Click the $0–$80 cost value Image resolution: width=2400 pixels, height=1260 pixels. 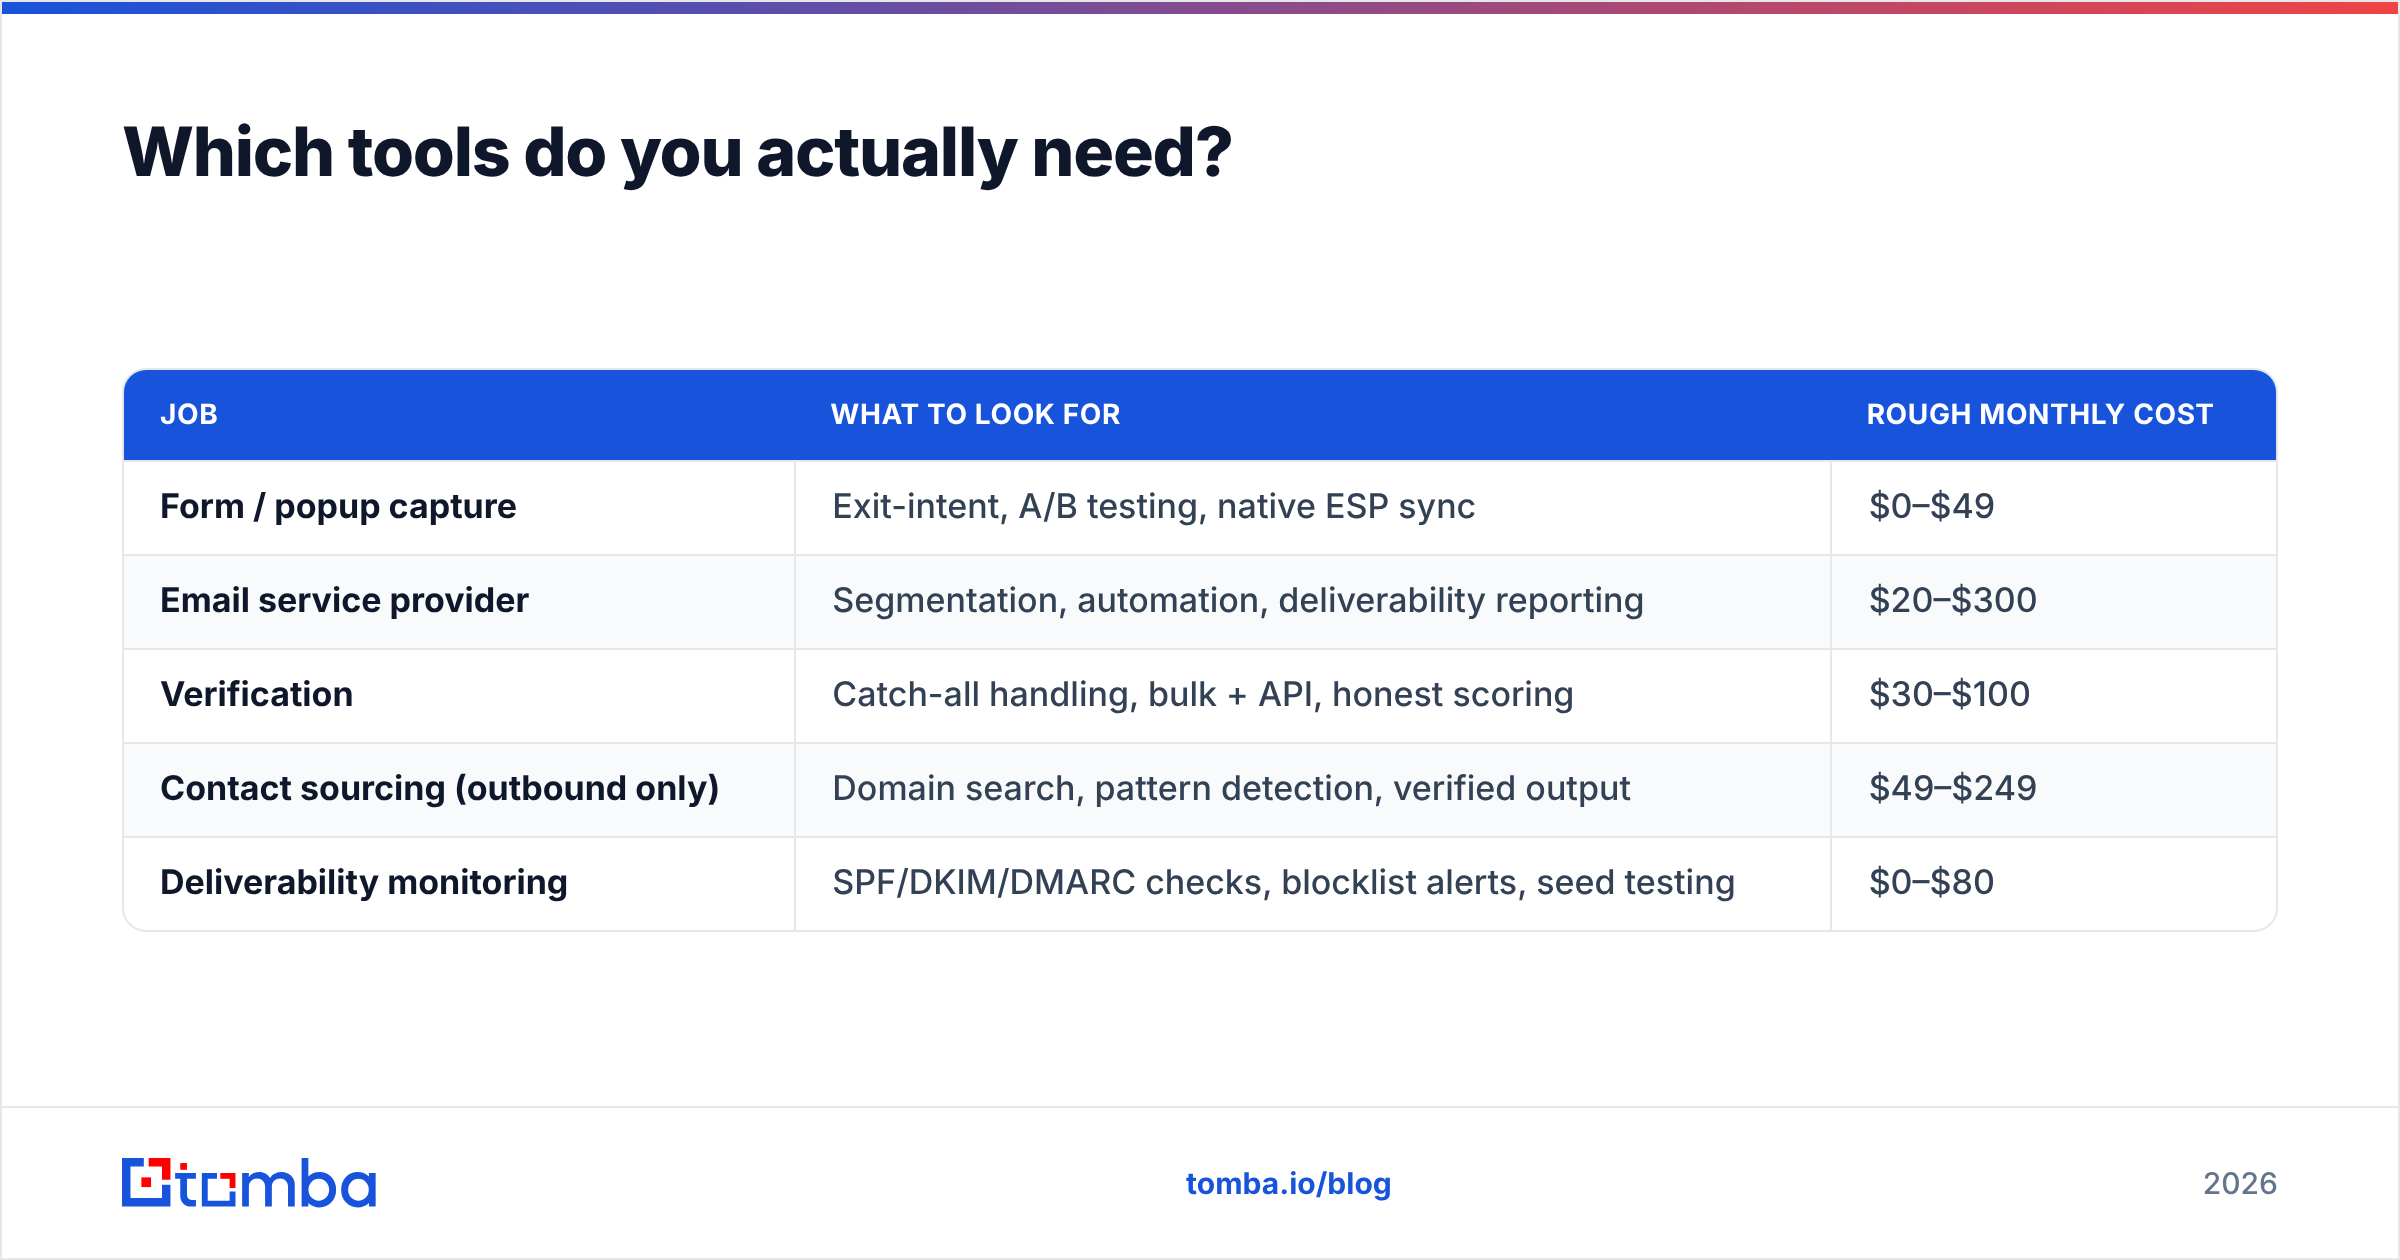click(x=1932, y=882)
